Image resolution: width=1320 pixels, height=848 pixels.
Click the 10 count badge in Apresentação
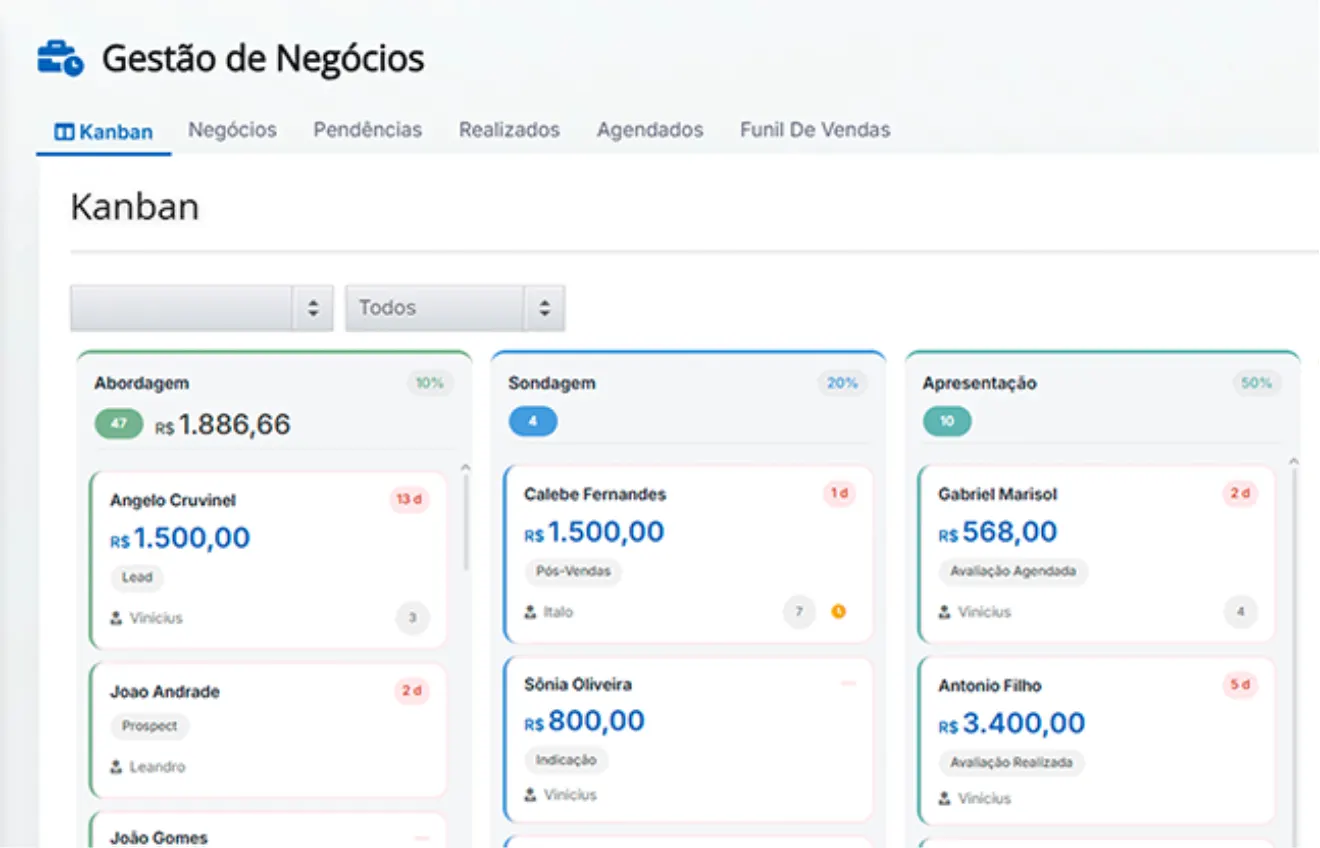(947, 422)
